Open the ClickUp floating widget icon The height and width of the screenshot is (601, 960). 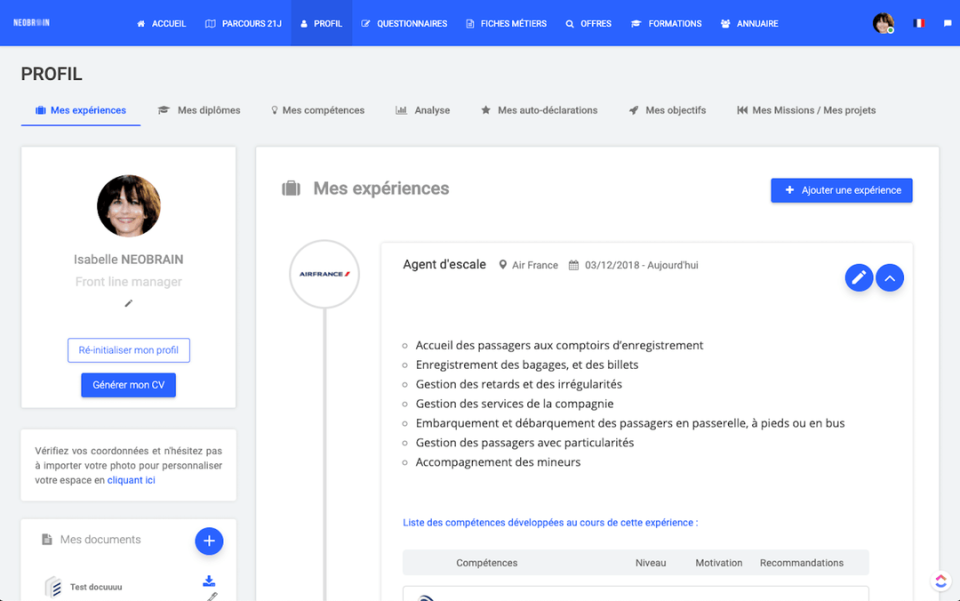[x=941, y=581]
